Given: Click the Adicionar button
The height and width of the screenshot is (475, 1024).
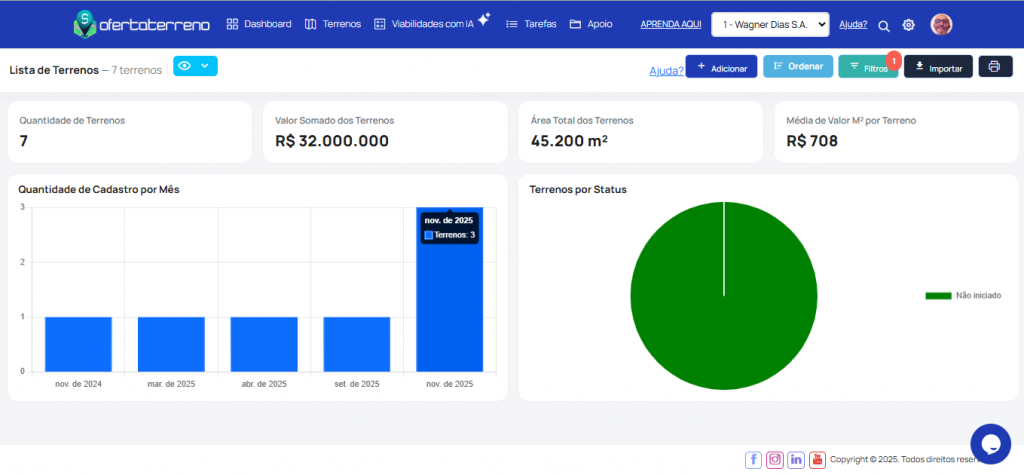Looking at the screenshot, I should coord(721,68).
